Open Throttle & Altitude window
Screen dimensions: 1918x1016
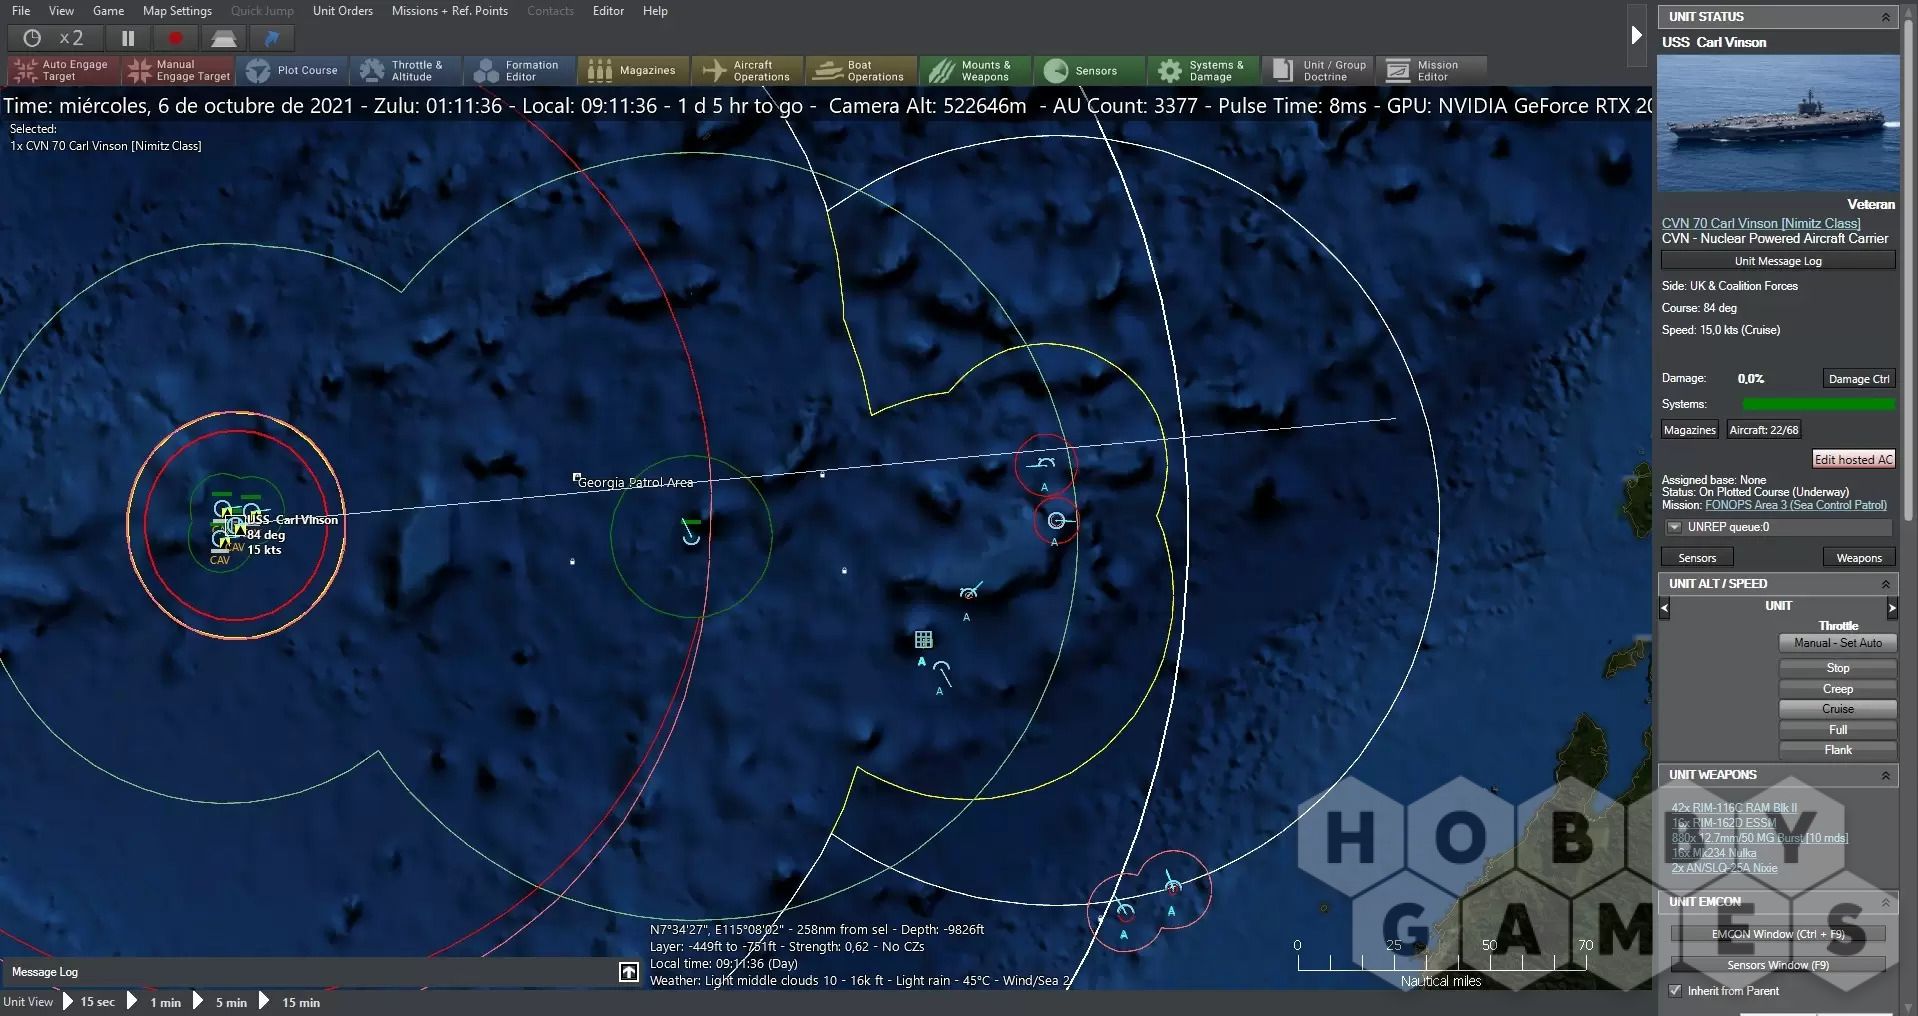point(406,70)
